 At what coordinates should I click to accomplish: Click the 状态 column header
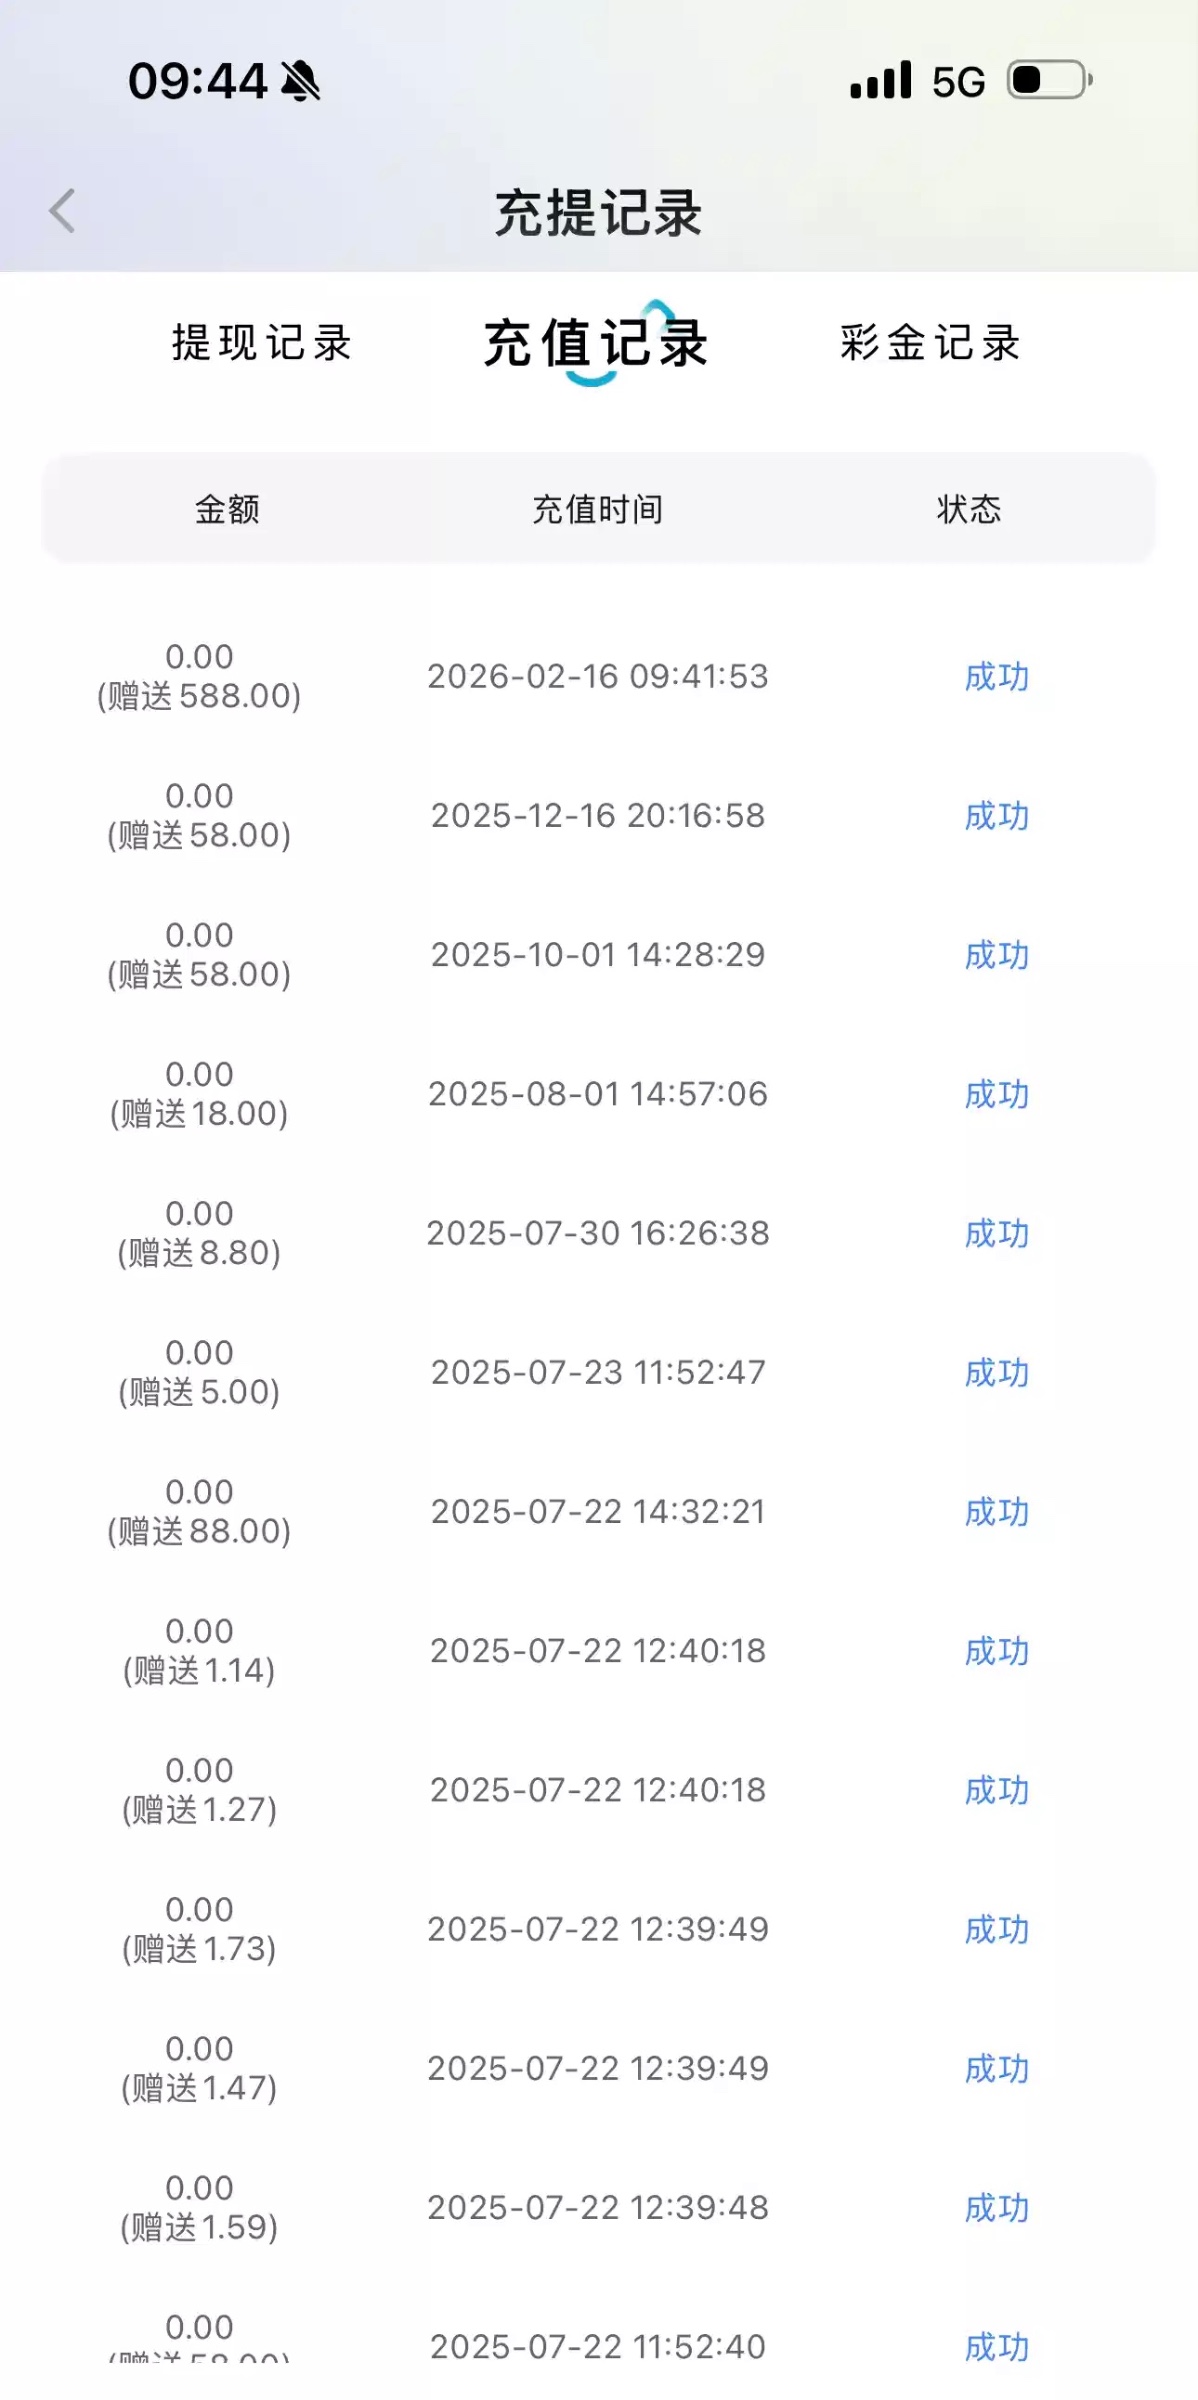968,509
